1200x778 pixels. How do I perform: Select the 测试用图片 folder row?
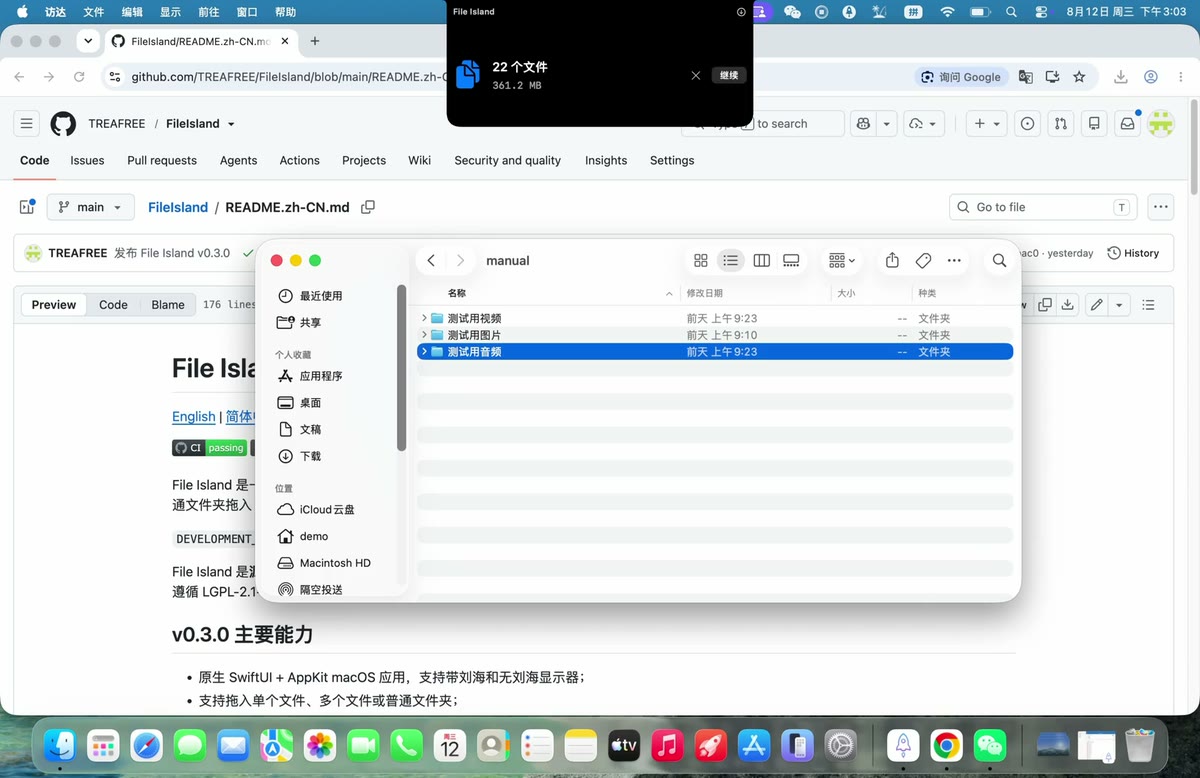[715, 335]
